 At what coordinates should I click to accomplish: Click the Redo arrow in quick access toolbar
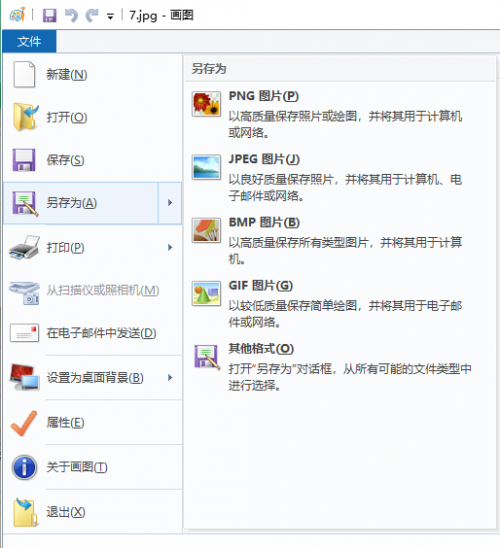(x=92, y=16)
